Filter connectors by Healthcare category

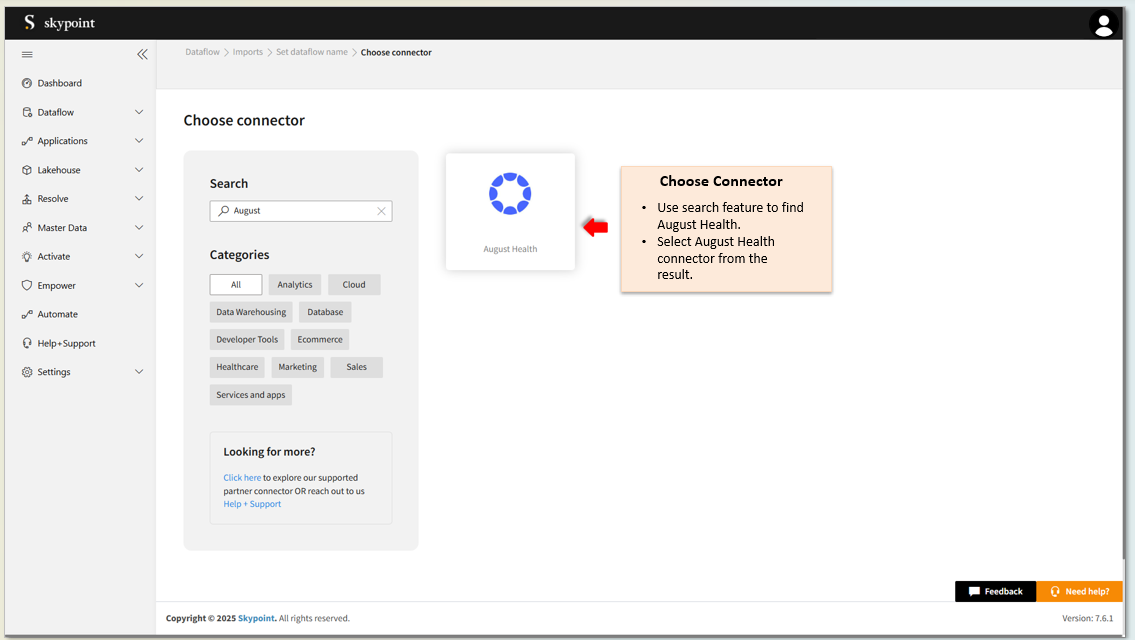237,367
